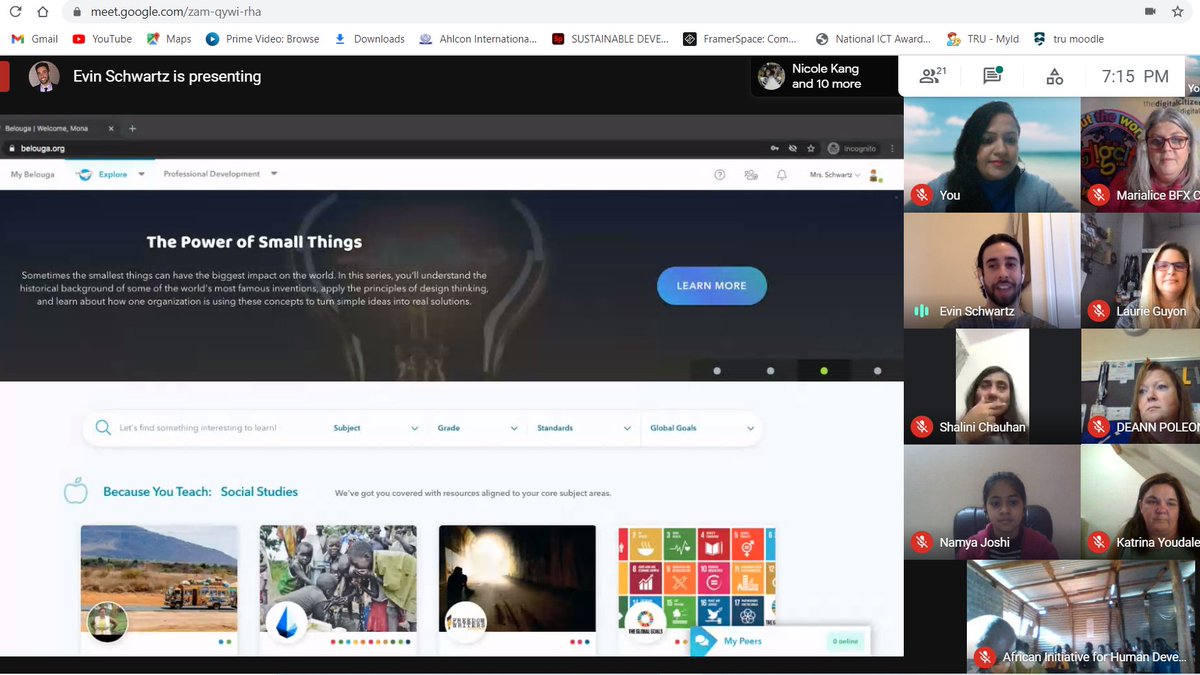Viewport: 1200px width, 675px height.
Task: Click the search magnifier icon
Action: point(103,428)
